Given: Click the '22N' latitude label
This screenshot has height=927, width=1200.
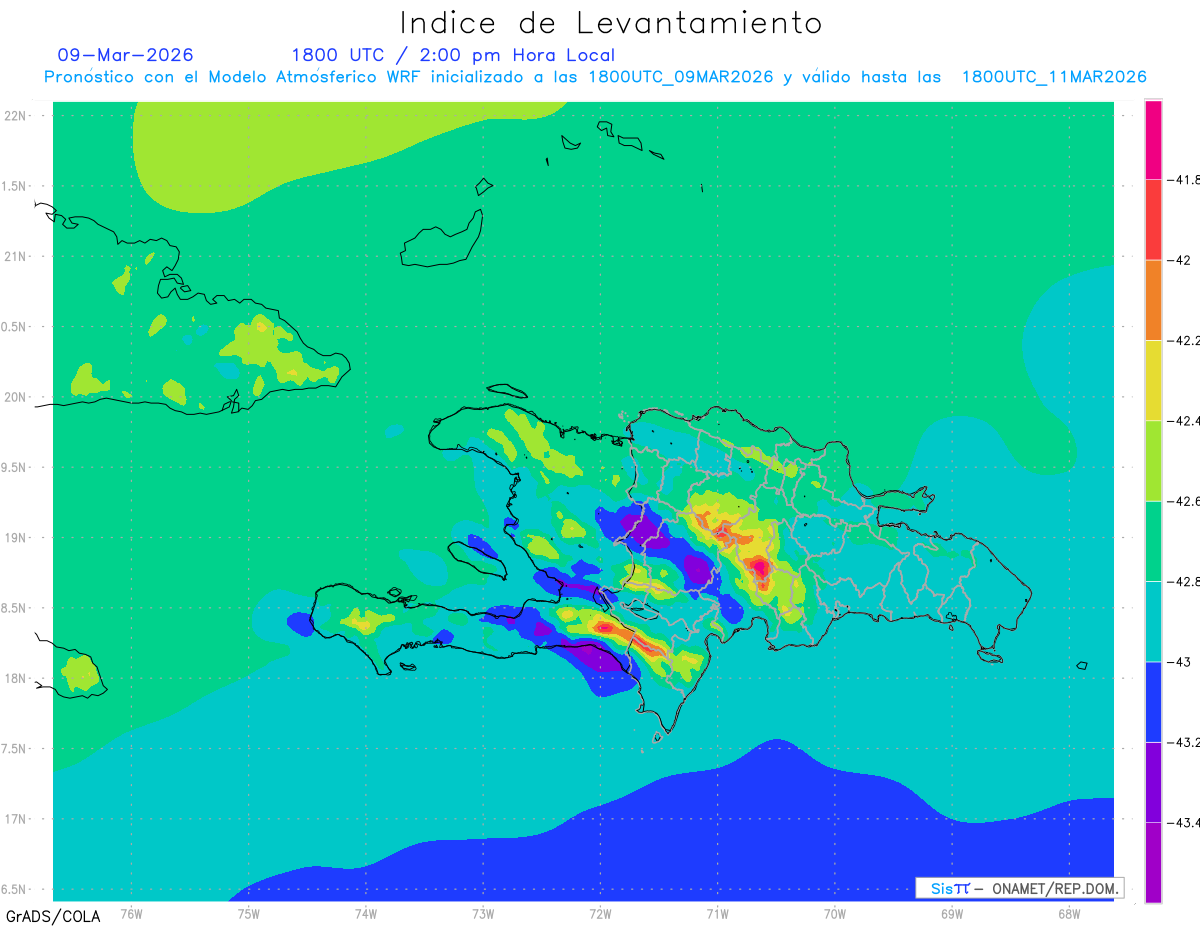Looking at the screenshot, I should (x=15, y=115).
